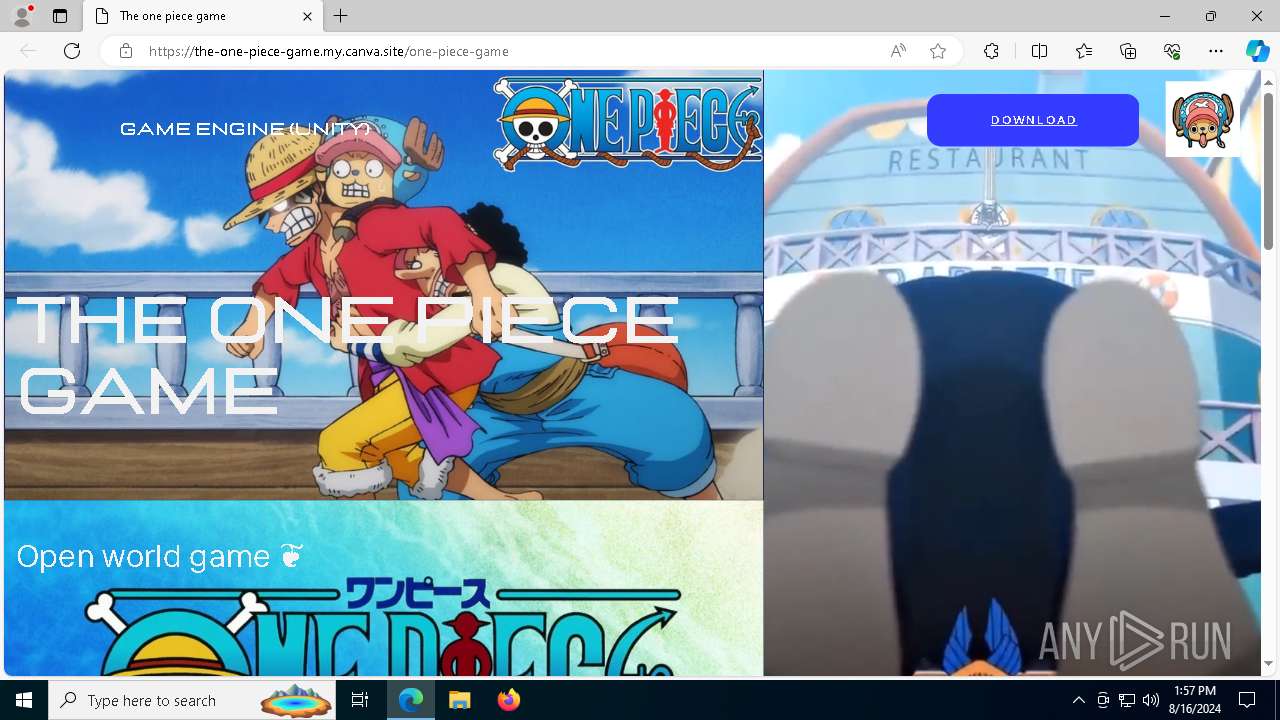Go back with the back arrow
1280x720 pixels.
tap(28, 51)
